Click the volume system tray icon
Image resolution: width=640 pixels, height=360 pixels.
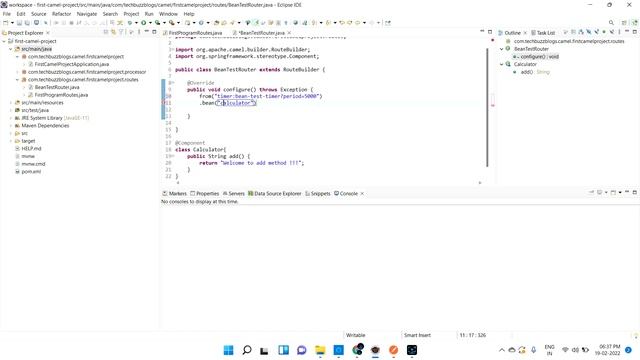575,350
